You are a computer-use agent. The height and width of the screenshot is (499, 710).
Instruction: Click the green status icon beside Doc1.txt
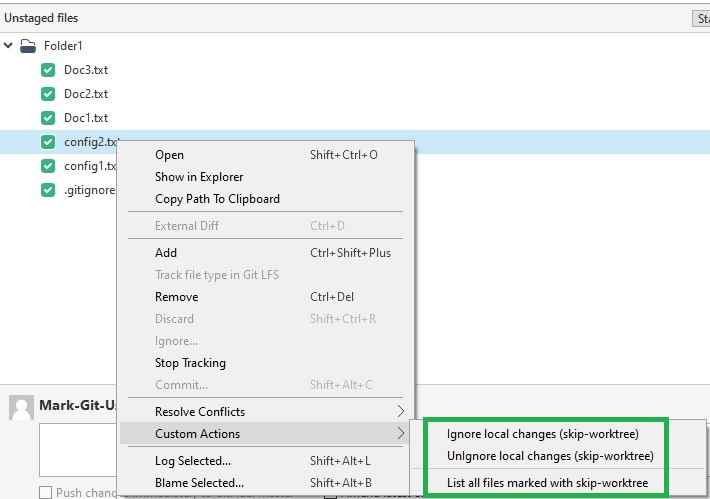pyautogui.click(x=48, y=118)
